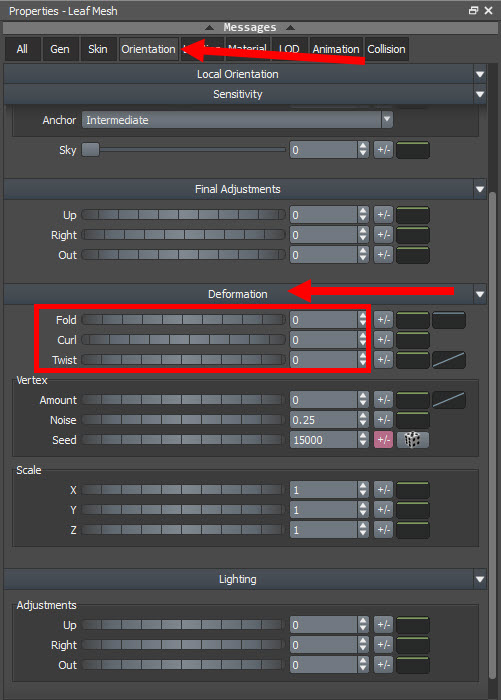Image resolution: width=501 pixels, height=700 pixels.
Task: Open Scale Y variance curve box
Action: (413, 510)
